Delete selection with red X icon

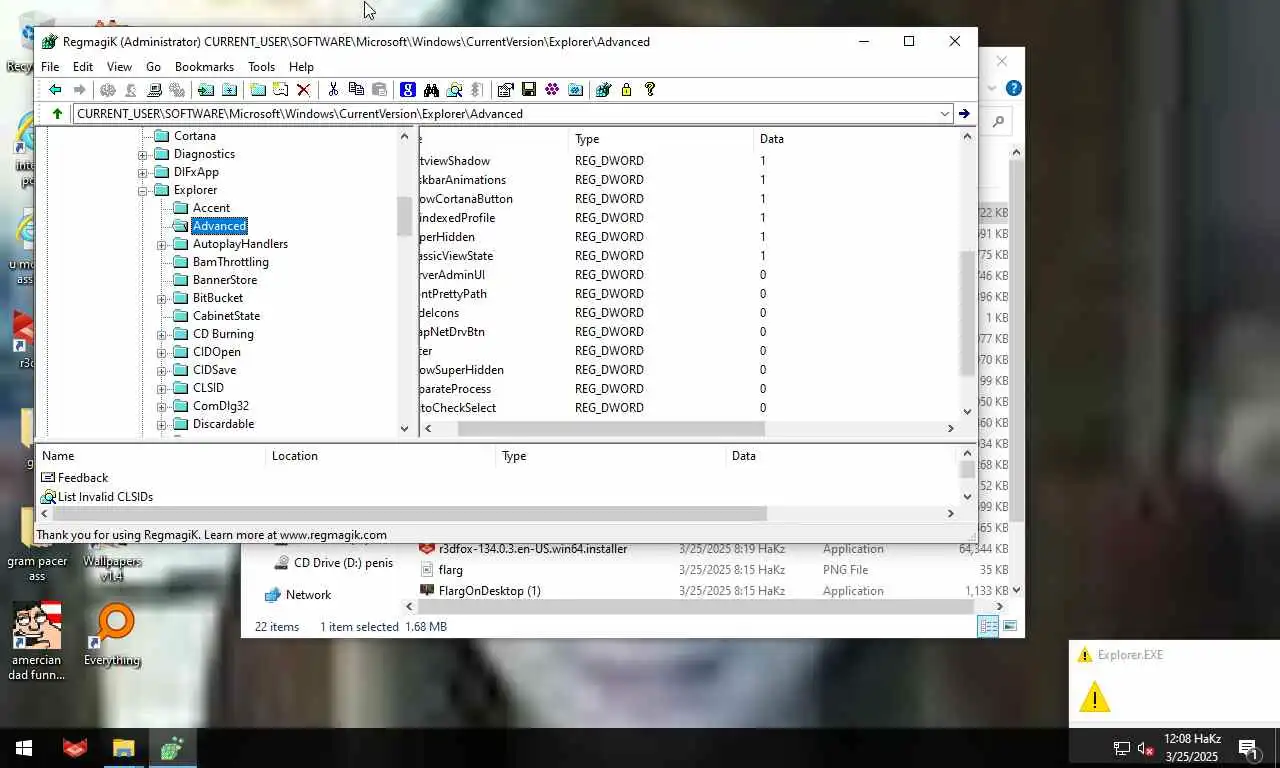coord(304,90)
